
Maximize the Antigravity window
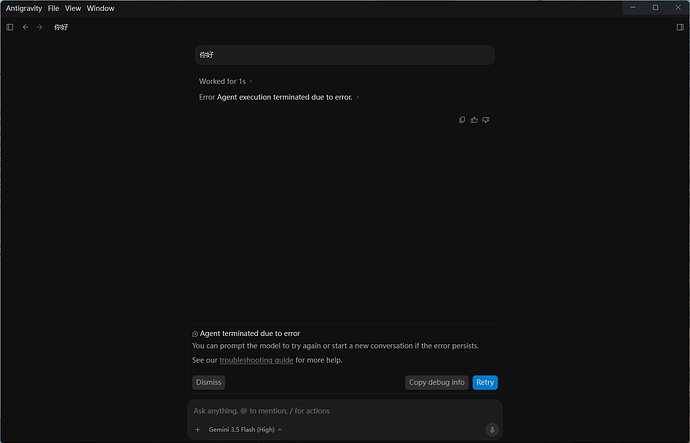[655, 7]
